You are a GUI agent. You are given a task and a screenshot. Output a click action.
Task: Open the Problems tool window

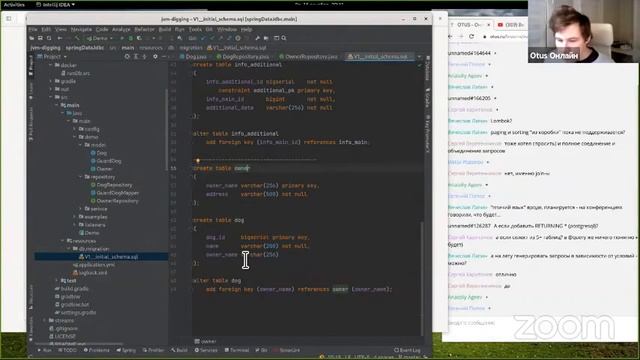pos(96,350)
